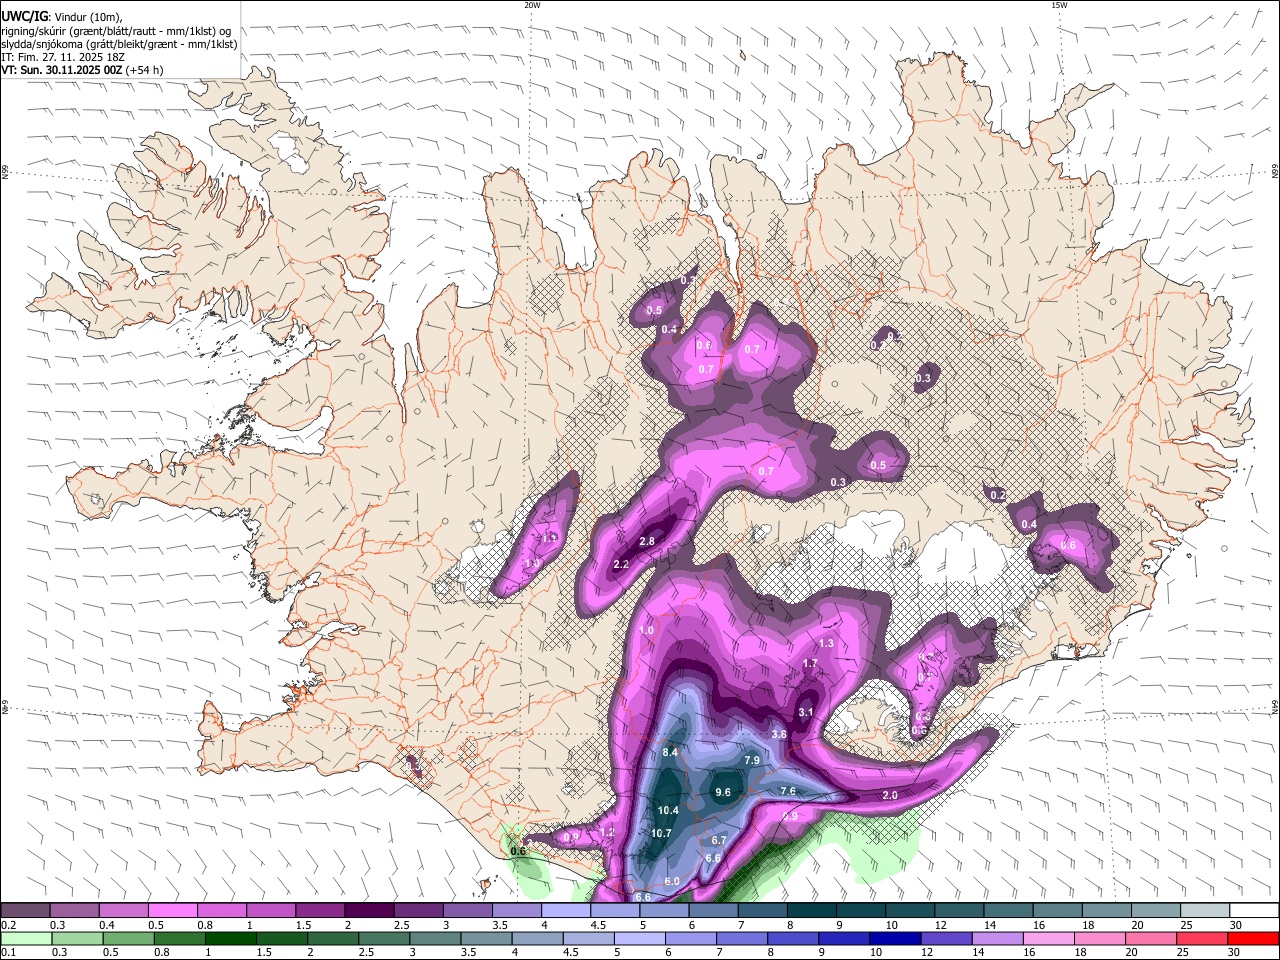Select the 9.6 value on the map
This screenshot has width=1280, height=960.
pyautogui.click(x=723, y=792)
